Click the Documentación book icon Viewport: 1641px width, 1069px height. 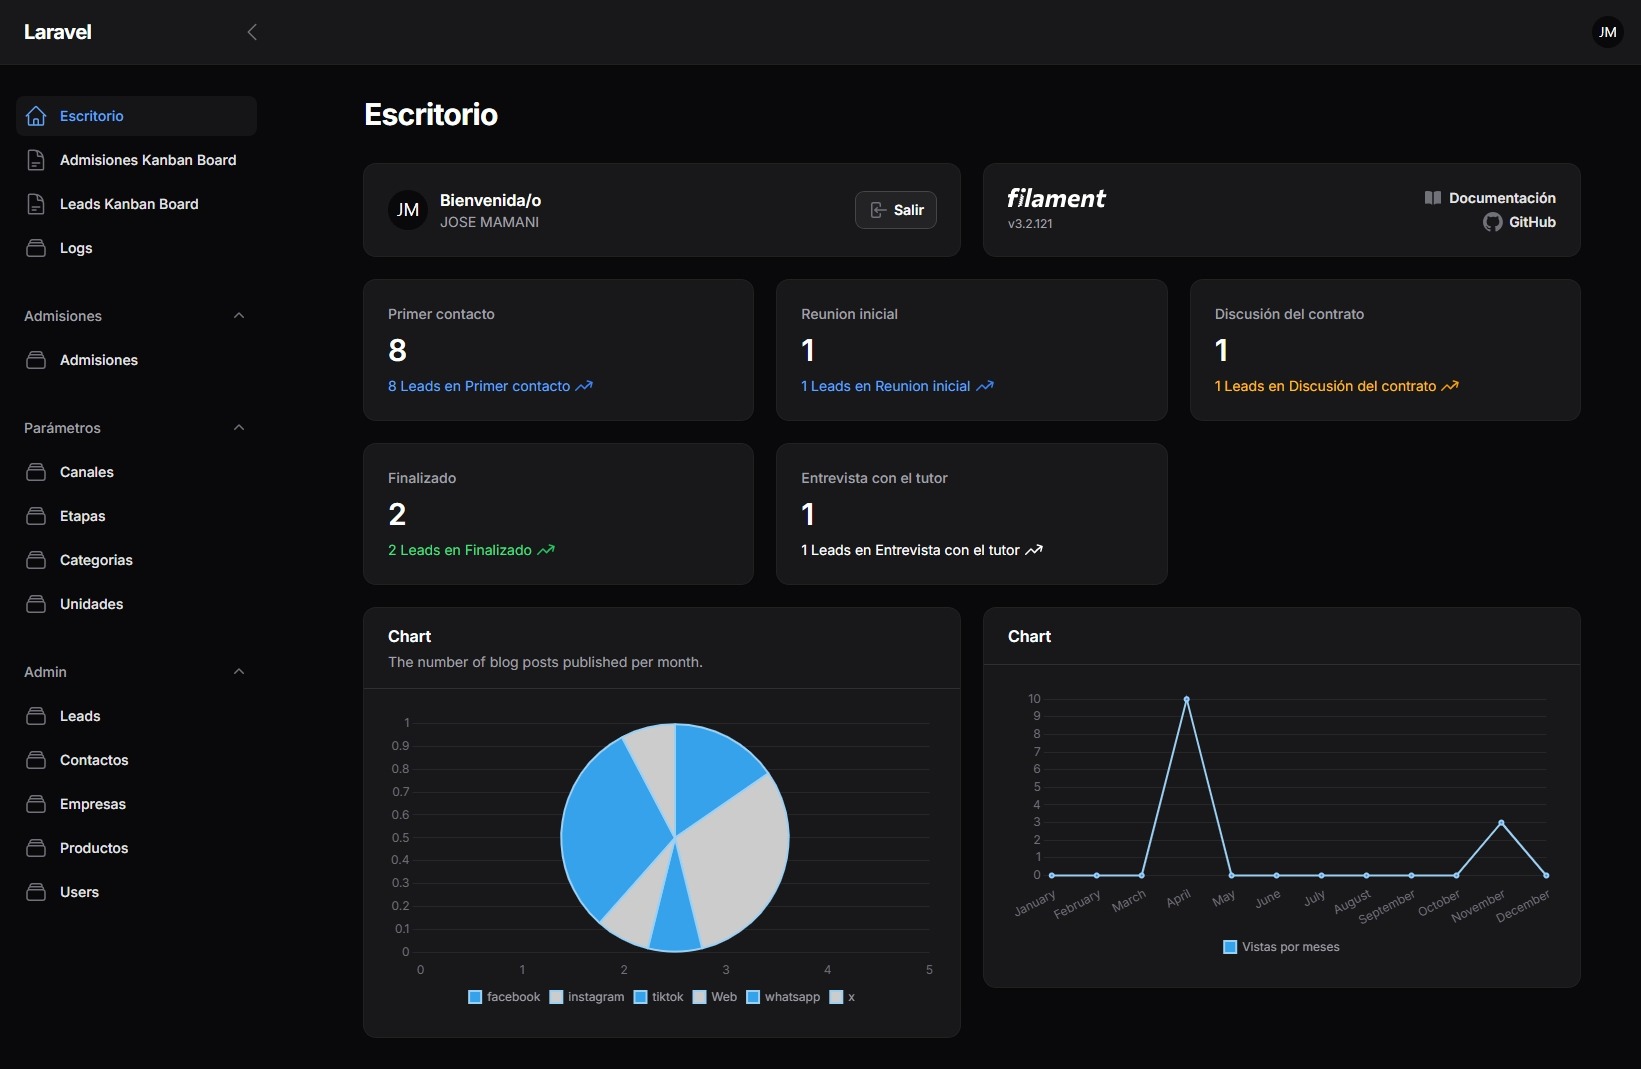click(x=1432, y=198)
